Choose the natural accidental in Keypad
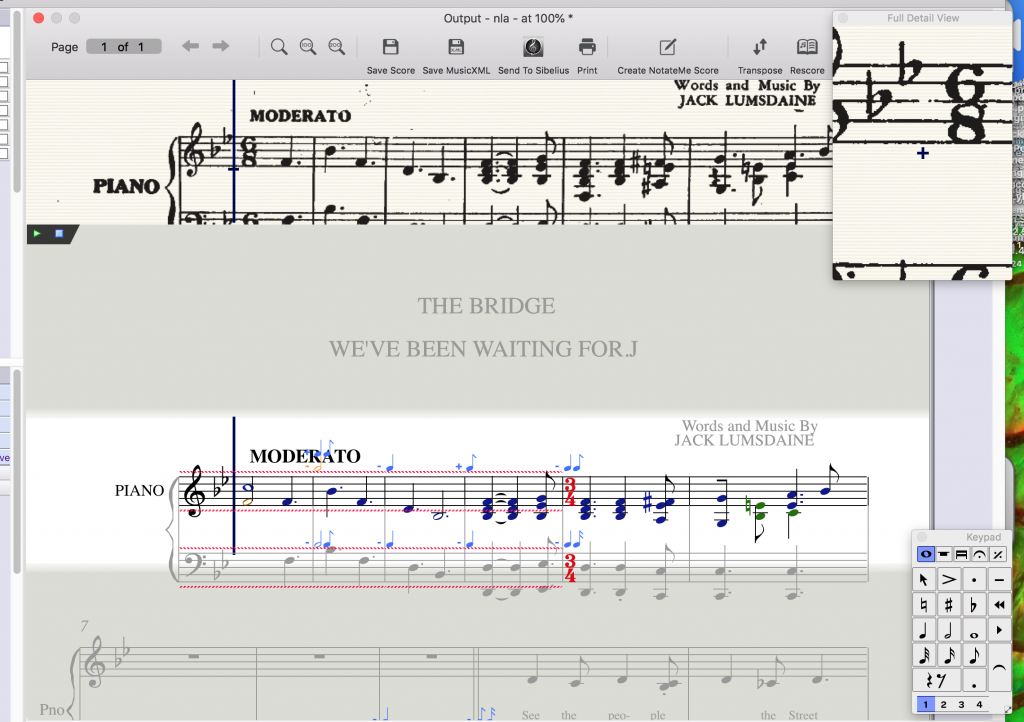Screen dimensions: 1024x722 [923, 605]
